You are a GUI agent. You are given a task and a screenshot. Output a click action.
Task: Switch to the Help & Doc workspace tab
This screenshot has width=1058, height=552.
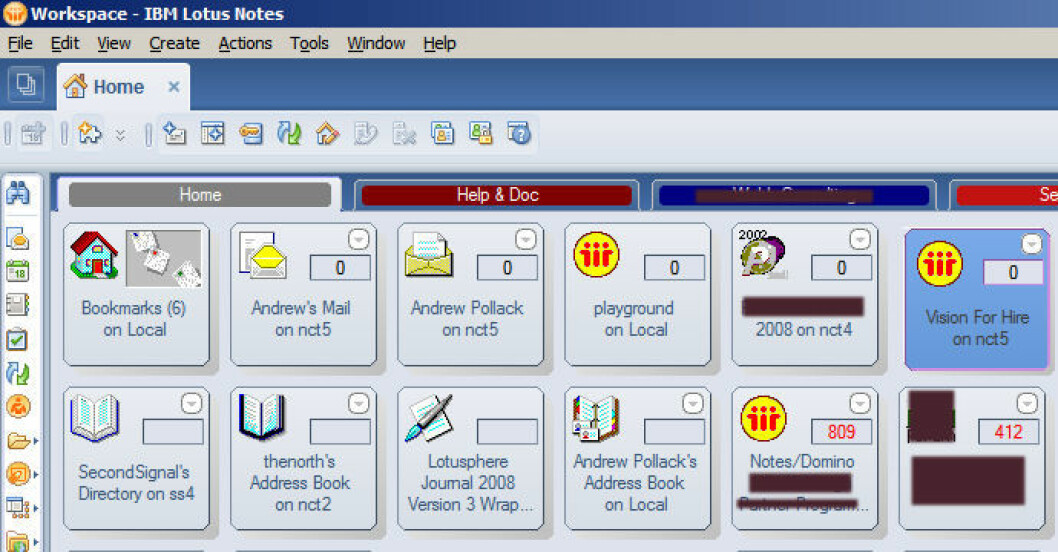[x=497, y=195]
